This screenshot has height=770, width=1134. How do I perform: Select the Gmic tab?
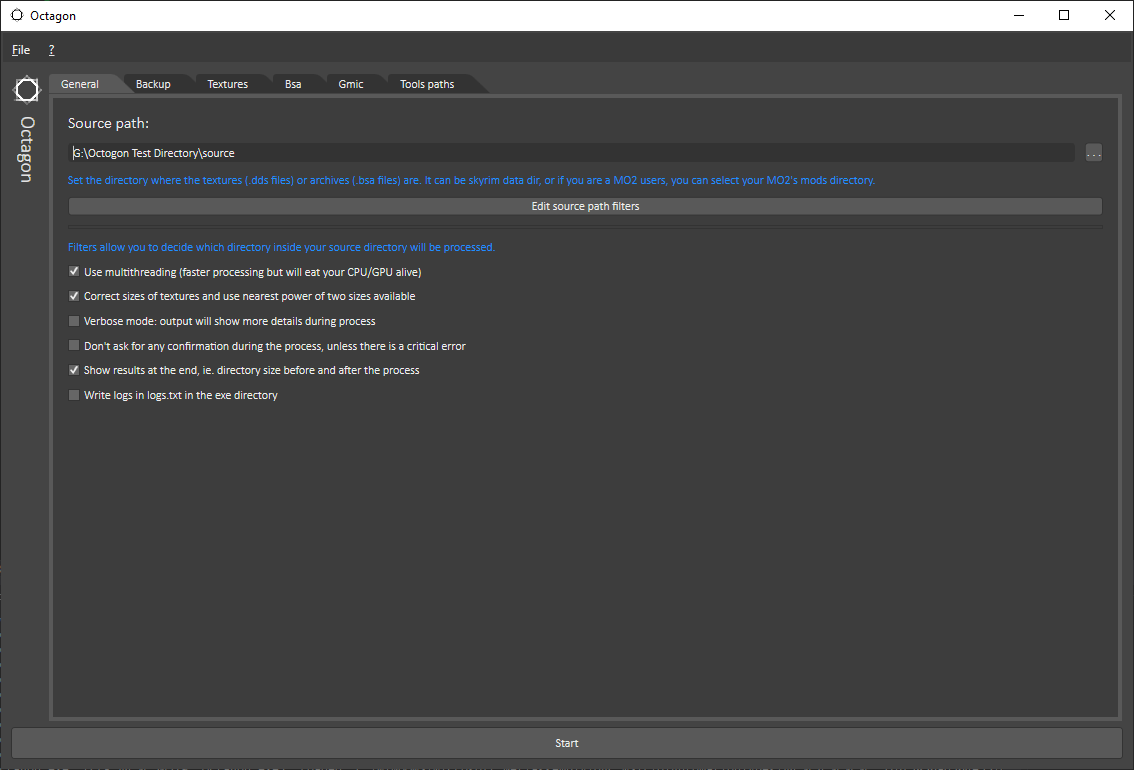(351, 84)
